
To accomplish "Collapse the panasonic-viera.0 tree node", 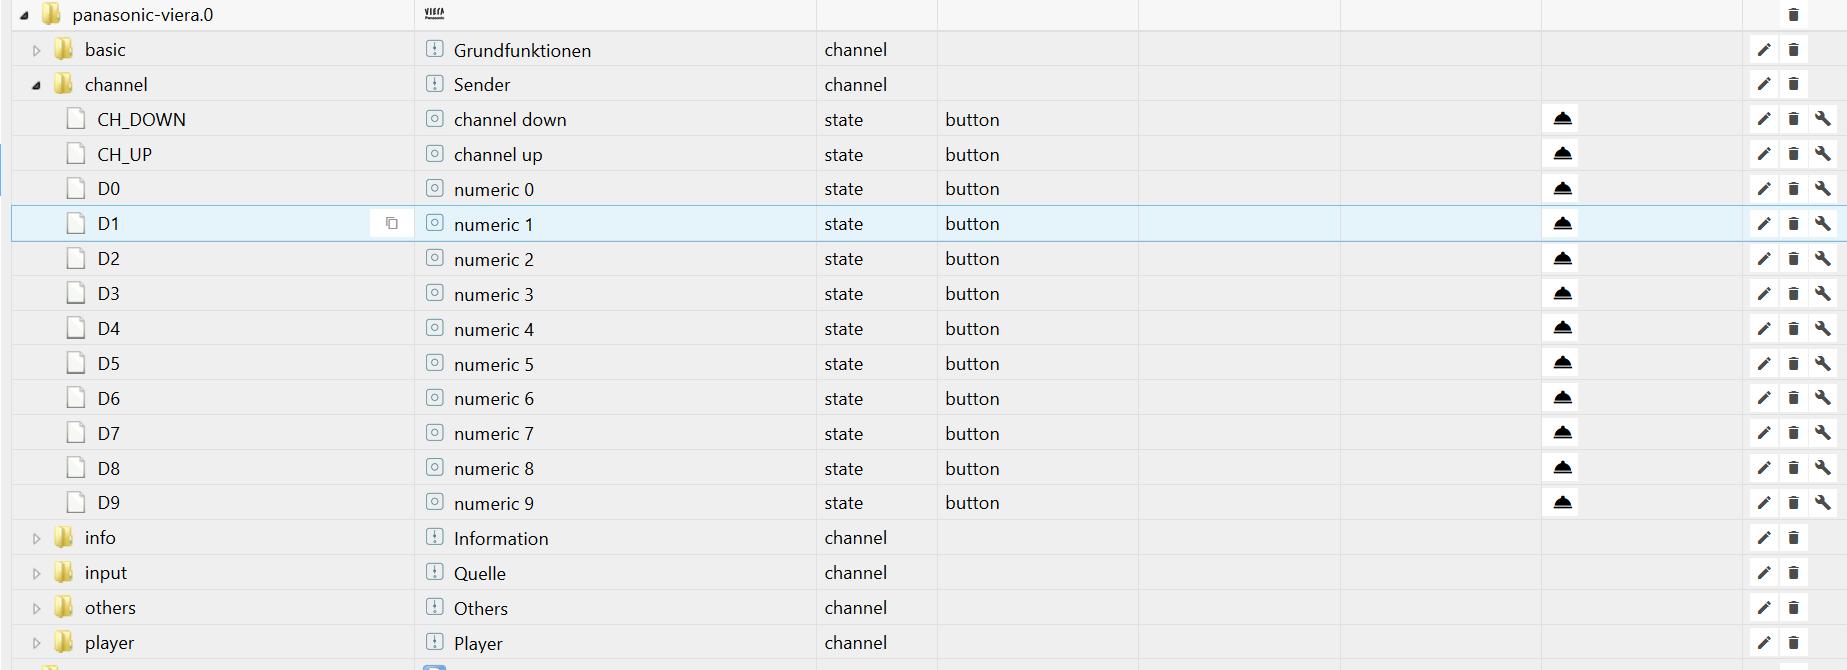I will tap(24, 15).
